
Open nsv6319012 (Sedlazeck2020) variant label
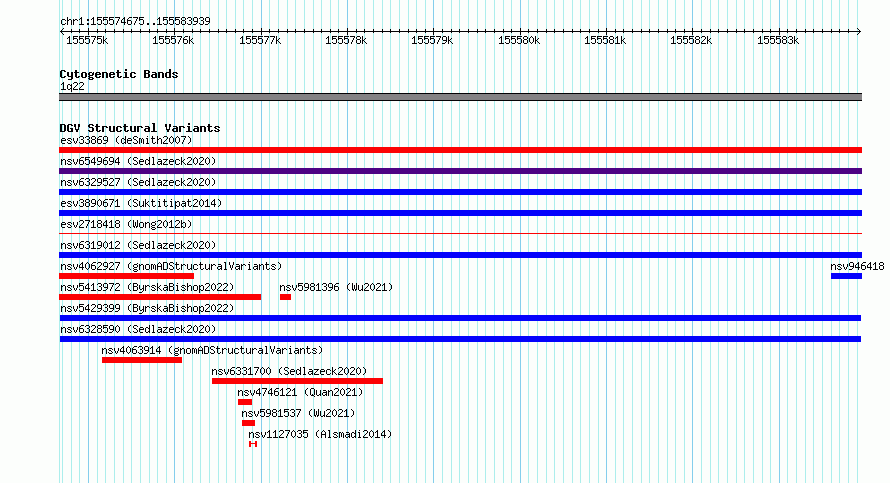coord(138,245)
